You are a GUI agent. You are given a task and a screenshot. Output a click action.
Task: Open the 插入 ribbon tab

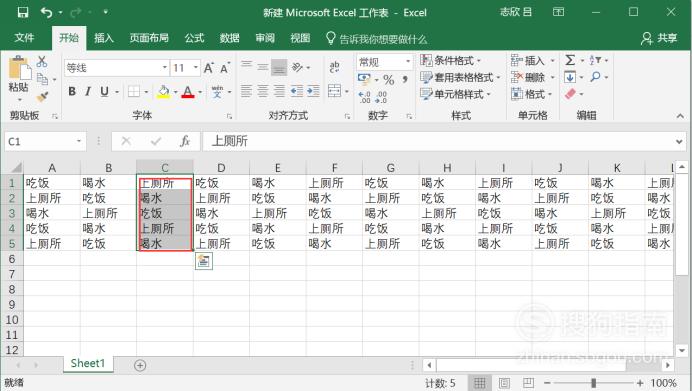[x=104, y=38]
